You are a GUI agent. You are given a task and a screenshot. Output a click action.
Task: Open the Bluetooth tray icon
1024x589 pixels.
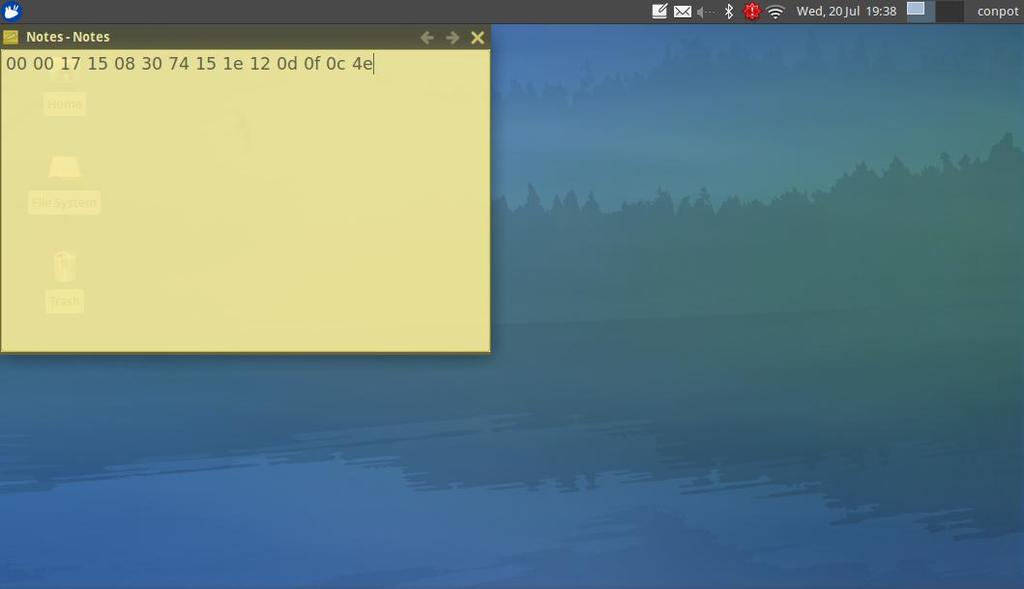729,11
